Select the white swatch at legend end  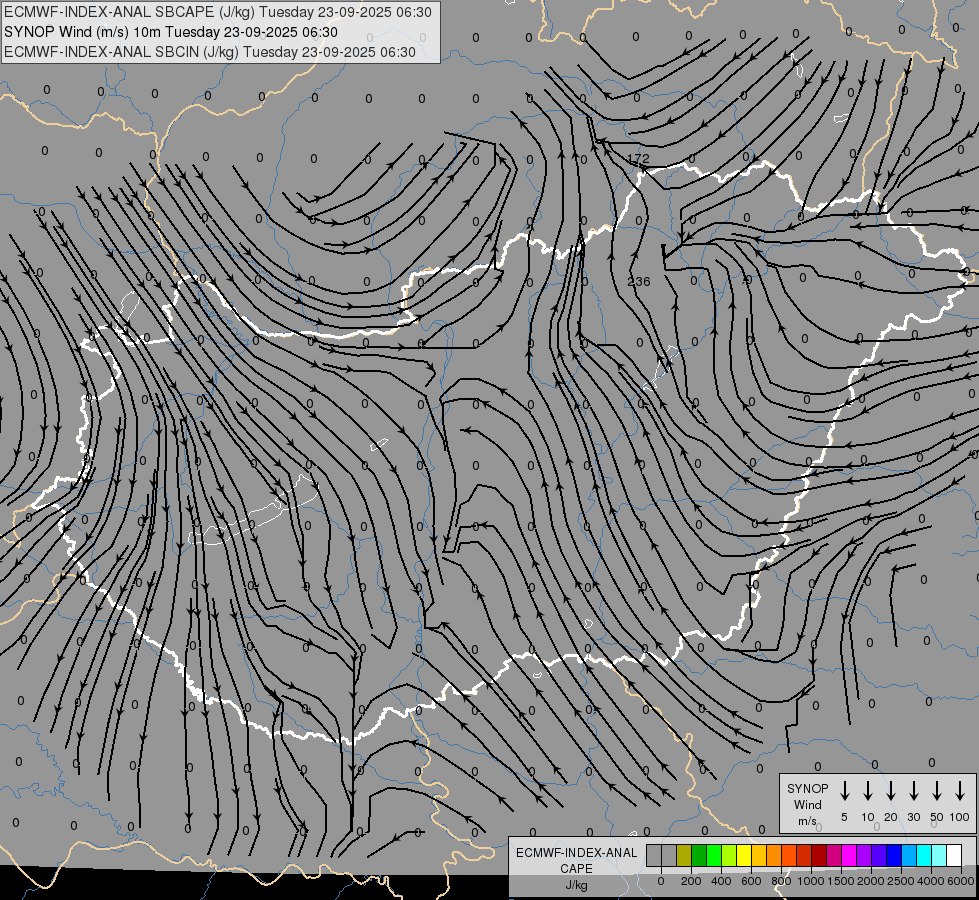pos(955,856)
